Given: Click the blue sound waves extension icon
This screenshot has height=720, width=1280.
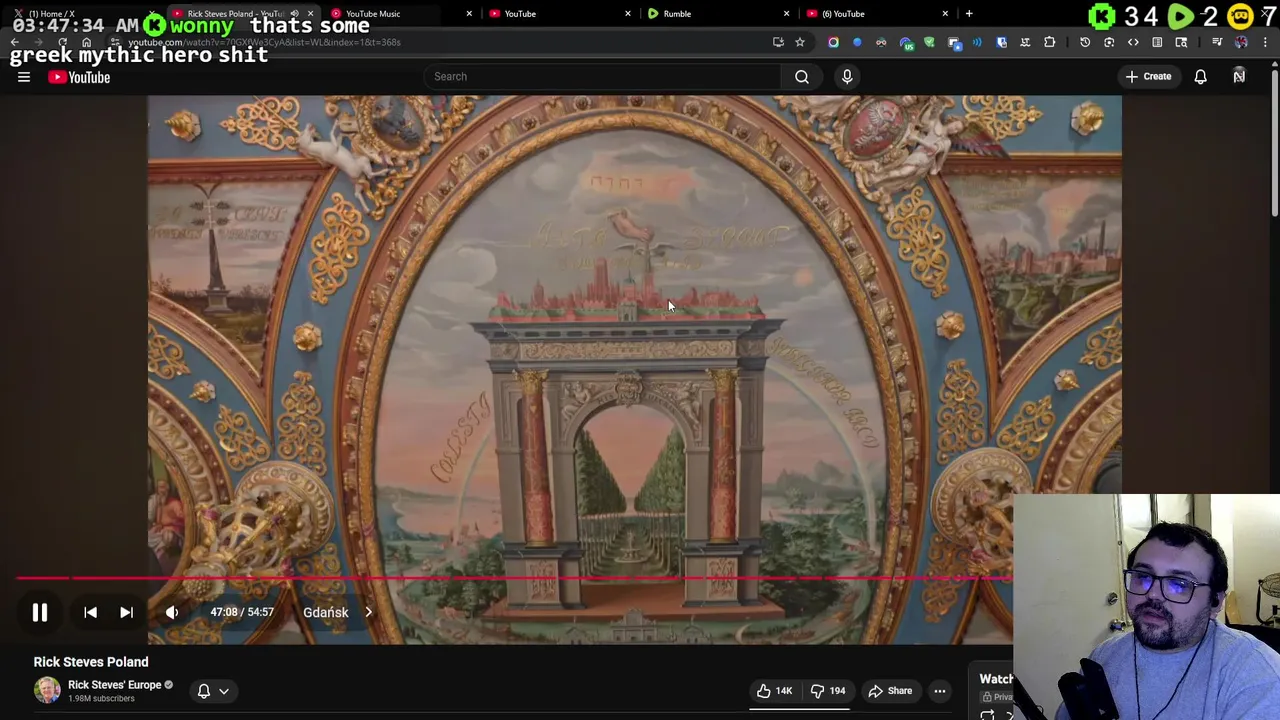Looking at the screenshot, I should (977, 42).
